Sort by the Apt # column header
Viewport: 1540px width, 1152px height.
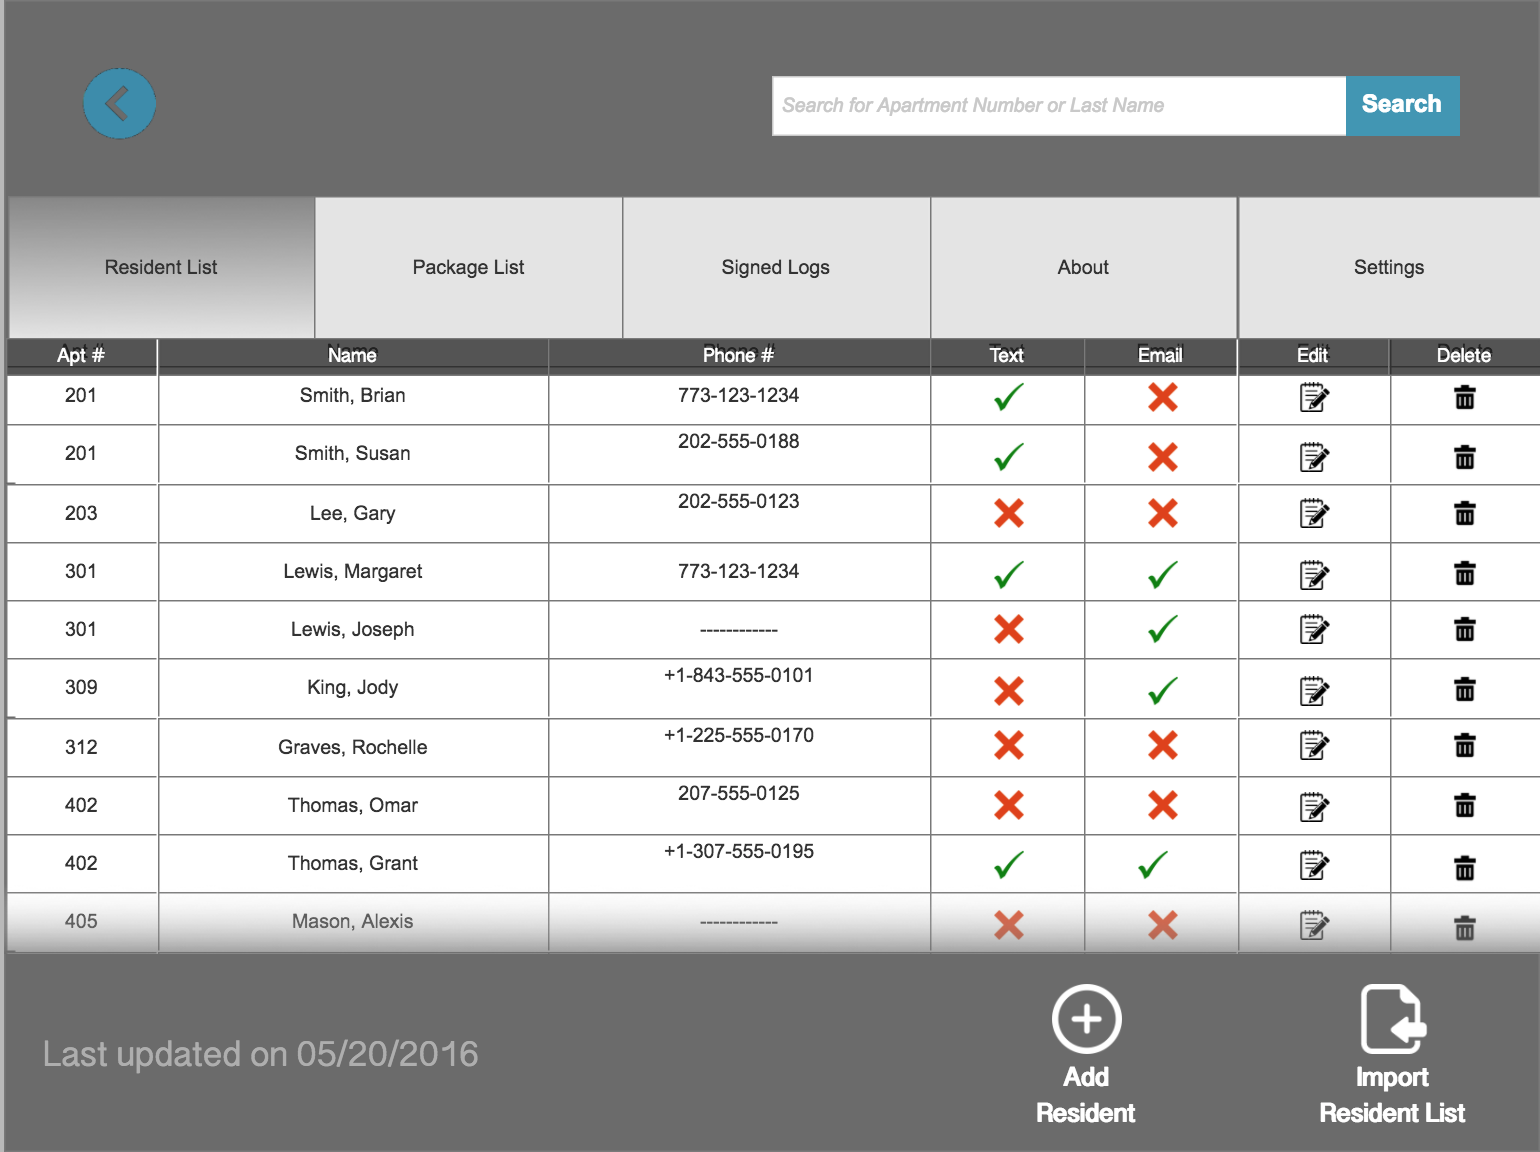(x=81, y=355)
